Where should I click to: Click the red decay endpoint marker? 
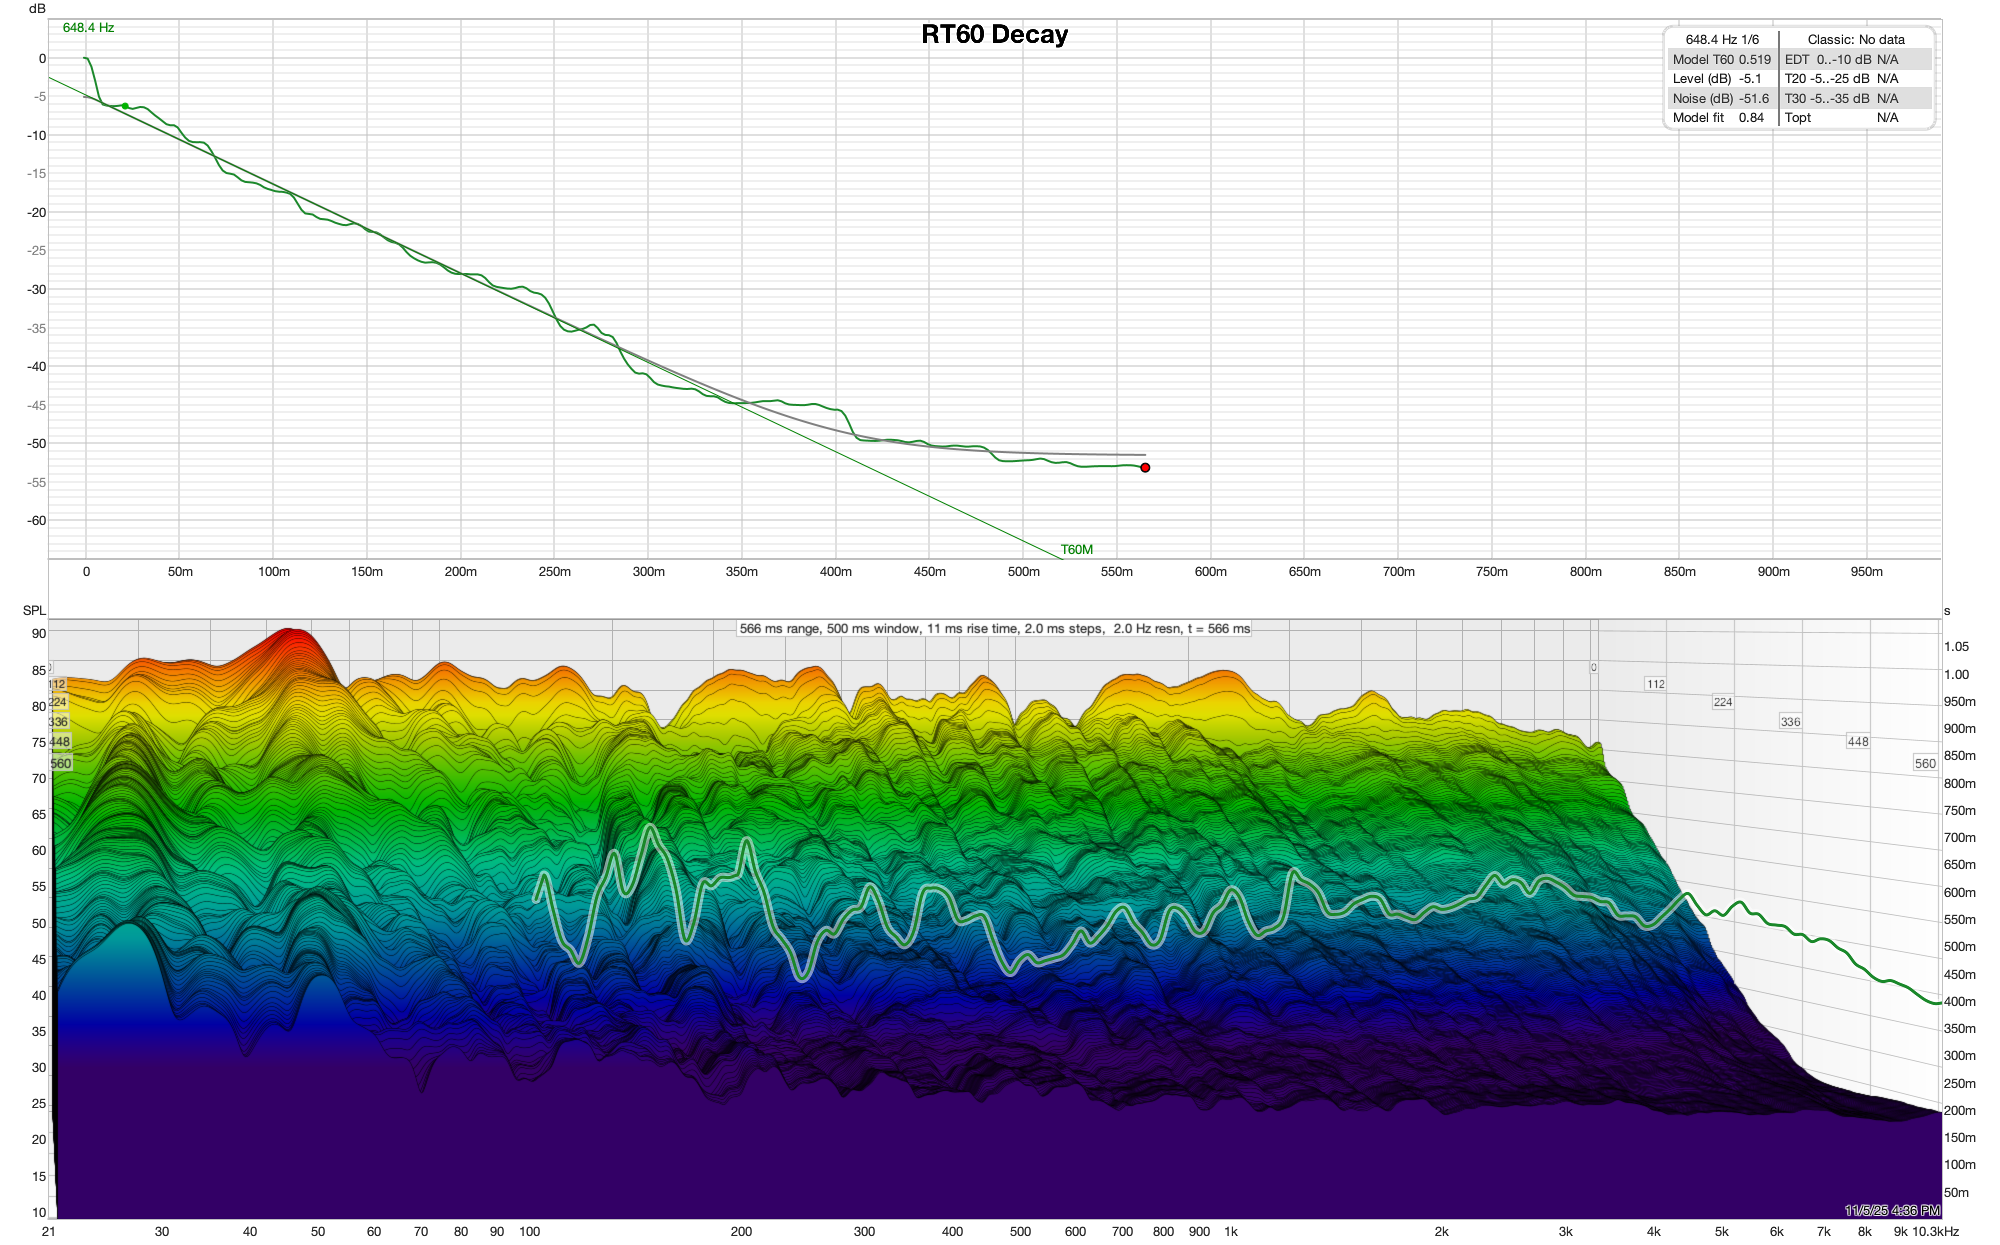(1145, 467)
